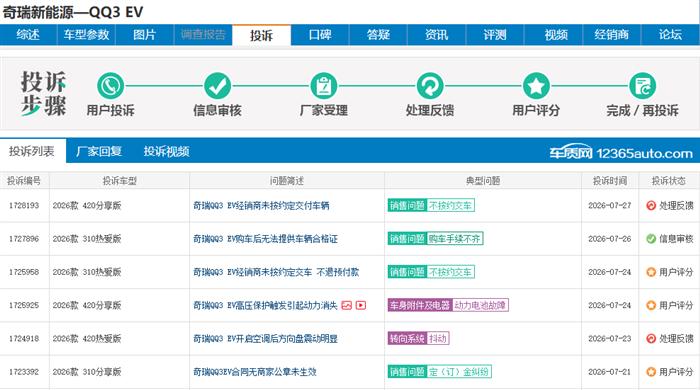Click model 2026款 420分享版 in row 1725925
This screenshot has width=700, height=390.
pos(87,305)
